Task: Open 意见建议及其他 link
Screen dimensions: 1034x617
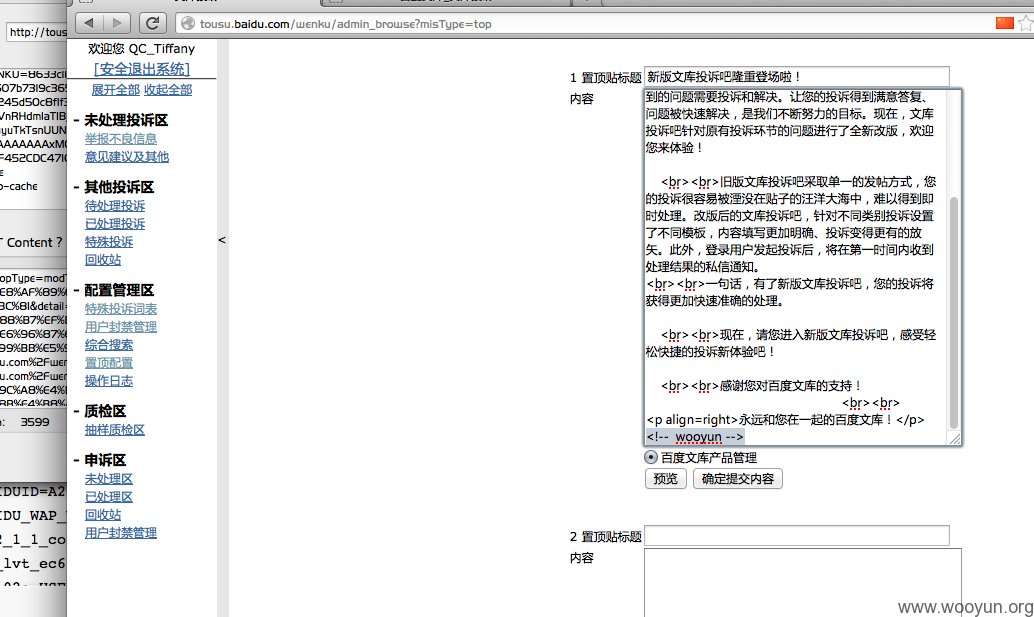Action: pyautogui.click(x=127, y=157)
